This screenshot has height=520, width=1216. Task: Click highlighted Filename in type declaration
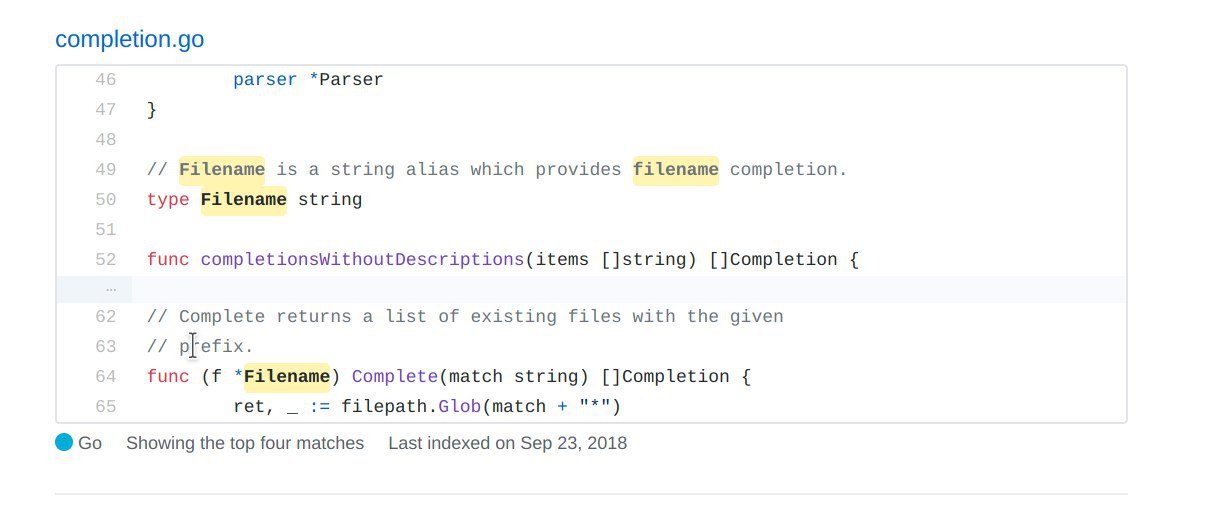tap(243, 199)
